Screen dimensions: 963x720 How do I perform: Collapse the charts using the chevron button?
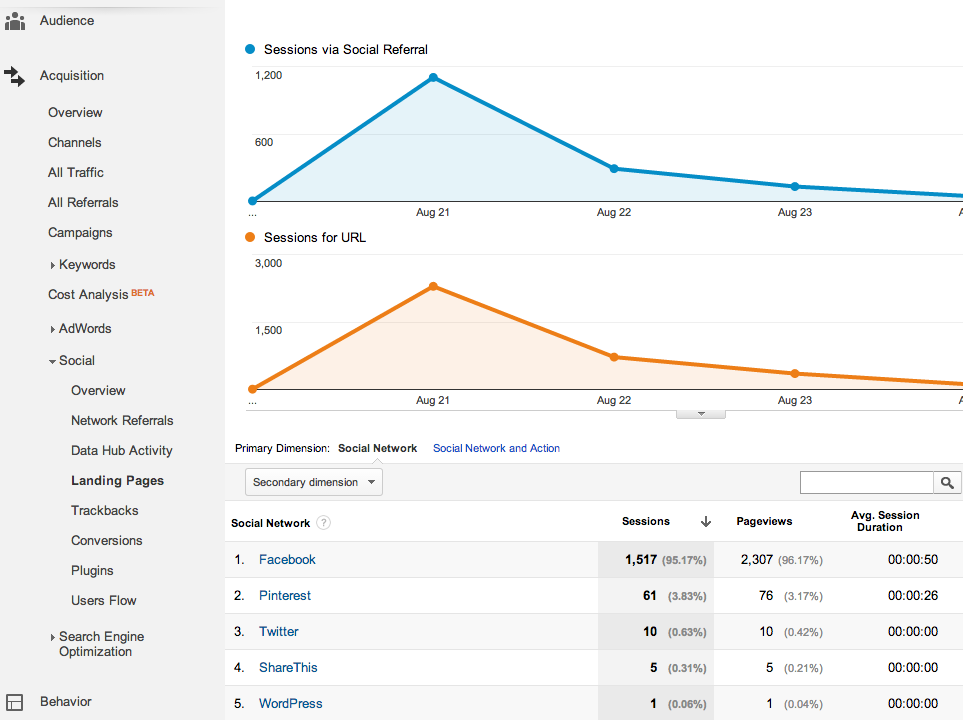pos(700,412)
